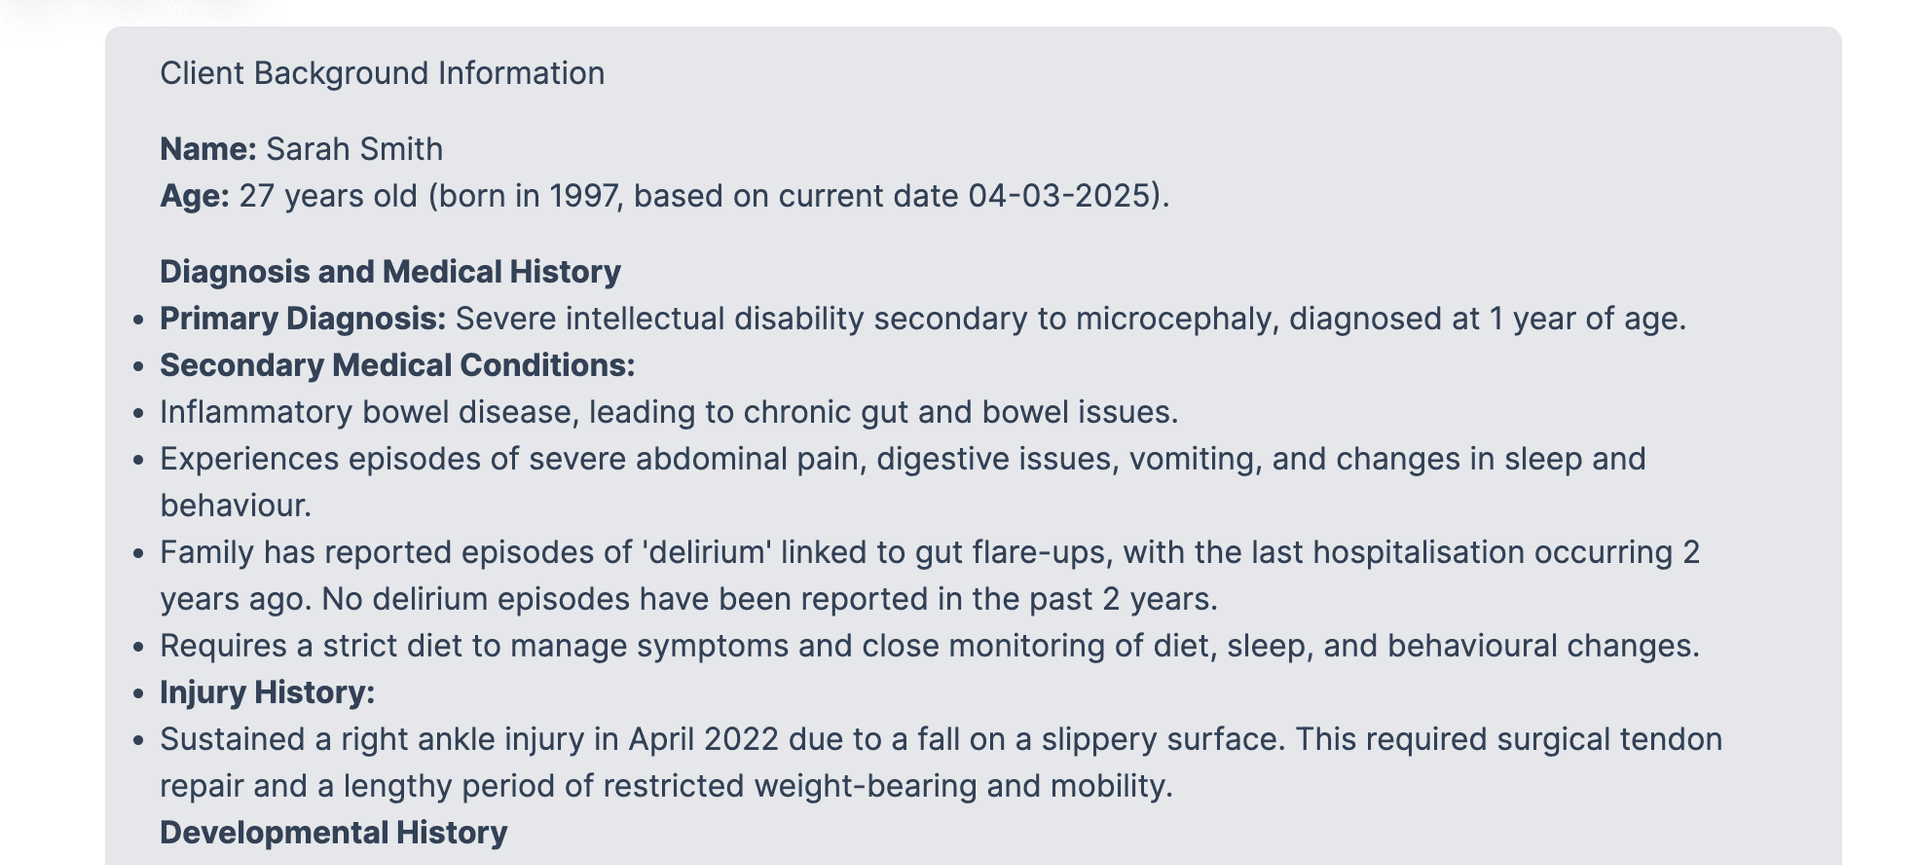This screenshot has height=865, width=1920.
Task: Click the bullet point beside "Primary Diagnosis"
Action: pos(139,320)
